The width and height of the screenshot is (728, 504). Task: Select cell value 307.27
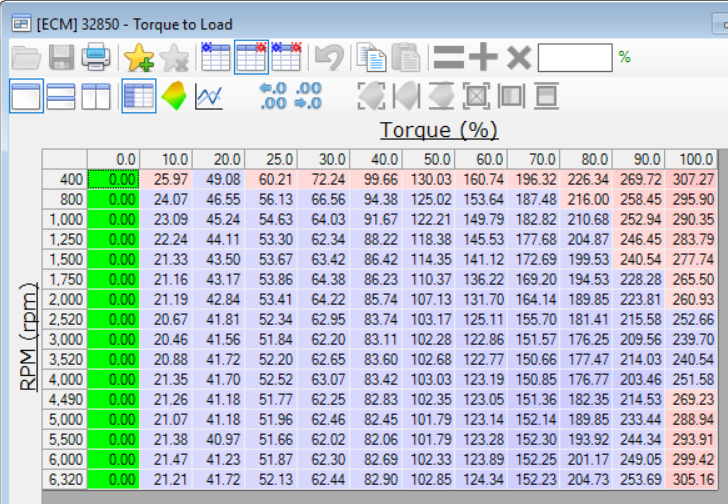pyautogui.click(x=691, y=179)
